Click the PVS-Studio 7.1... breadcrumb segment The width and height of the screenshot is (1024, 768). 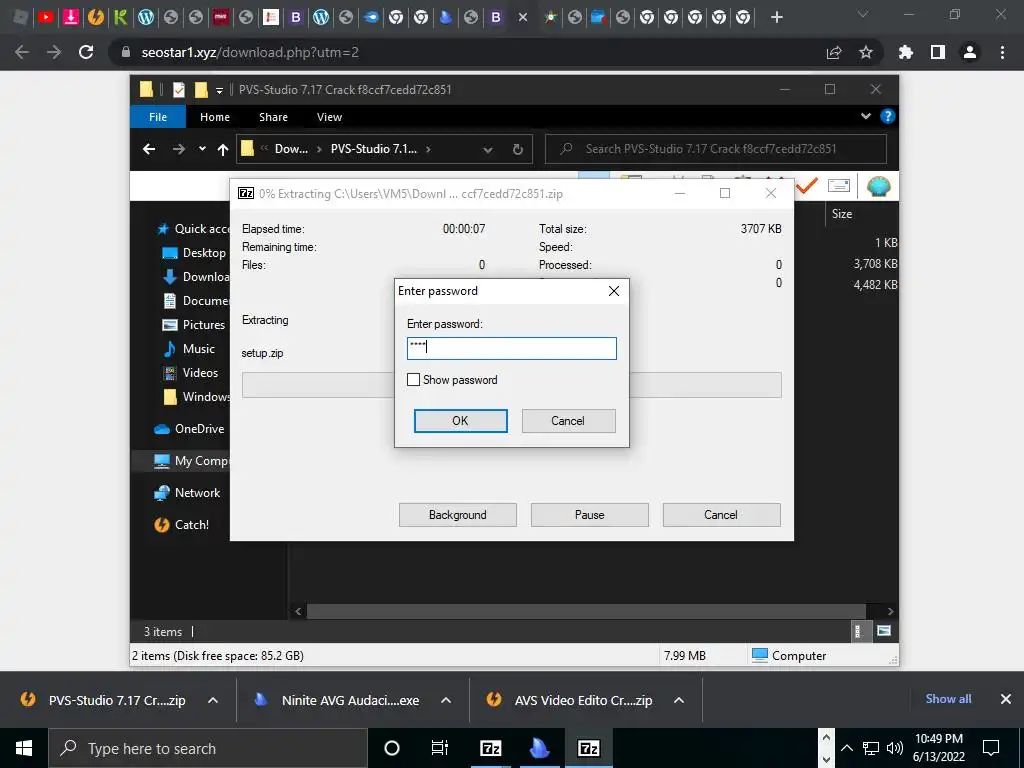(x=374, y=149)
